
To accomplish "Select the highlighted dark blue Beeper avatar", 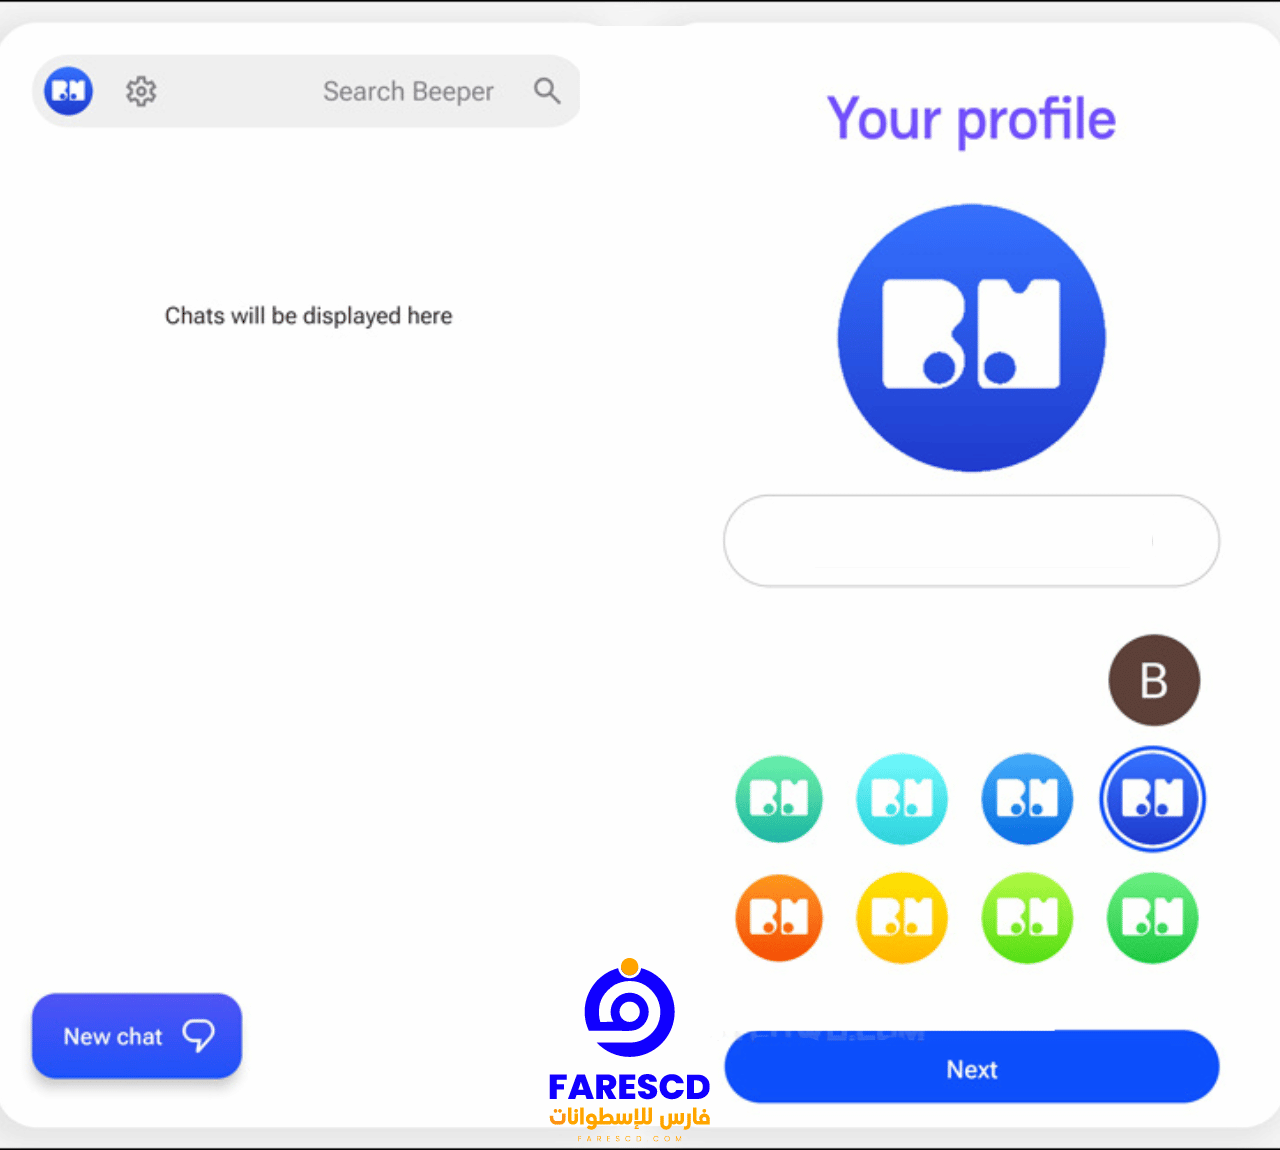I will tap(1152, 798).
